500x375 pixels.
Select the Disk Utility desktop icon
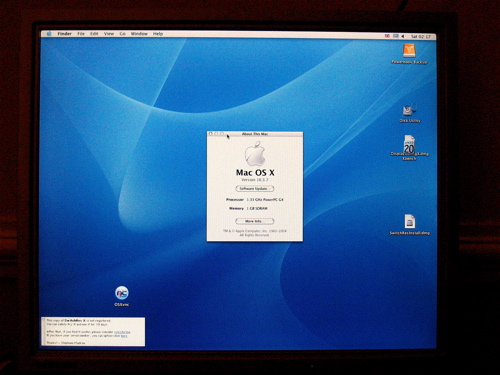coord(410,110)
